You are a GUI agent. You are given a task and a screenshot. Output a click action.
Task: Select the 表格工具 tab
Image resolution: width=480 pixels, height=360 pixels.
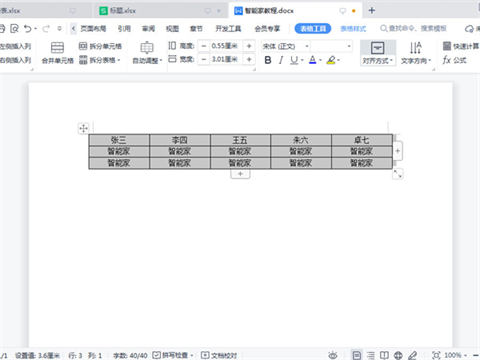(313, 29)
